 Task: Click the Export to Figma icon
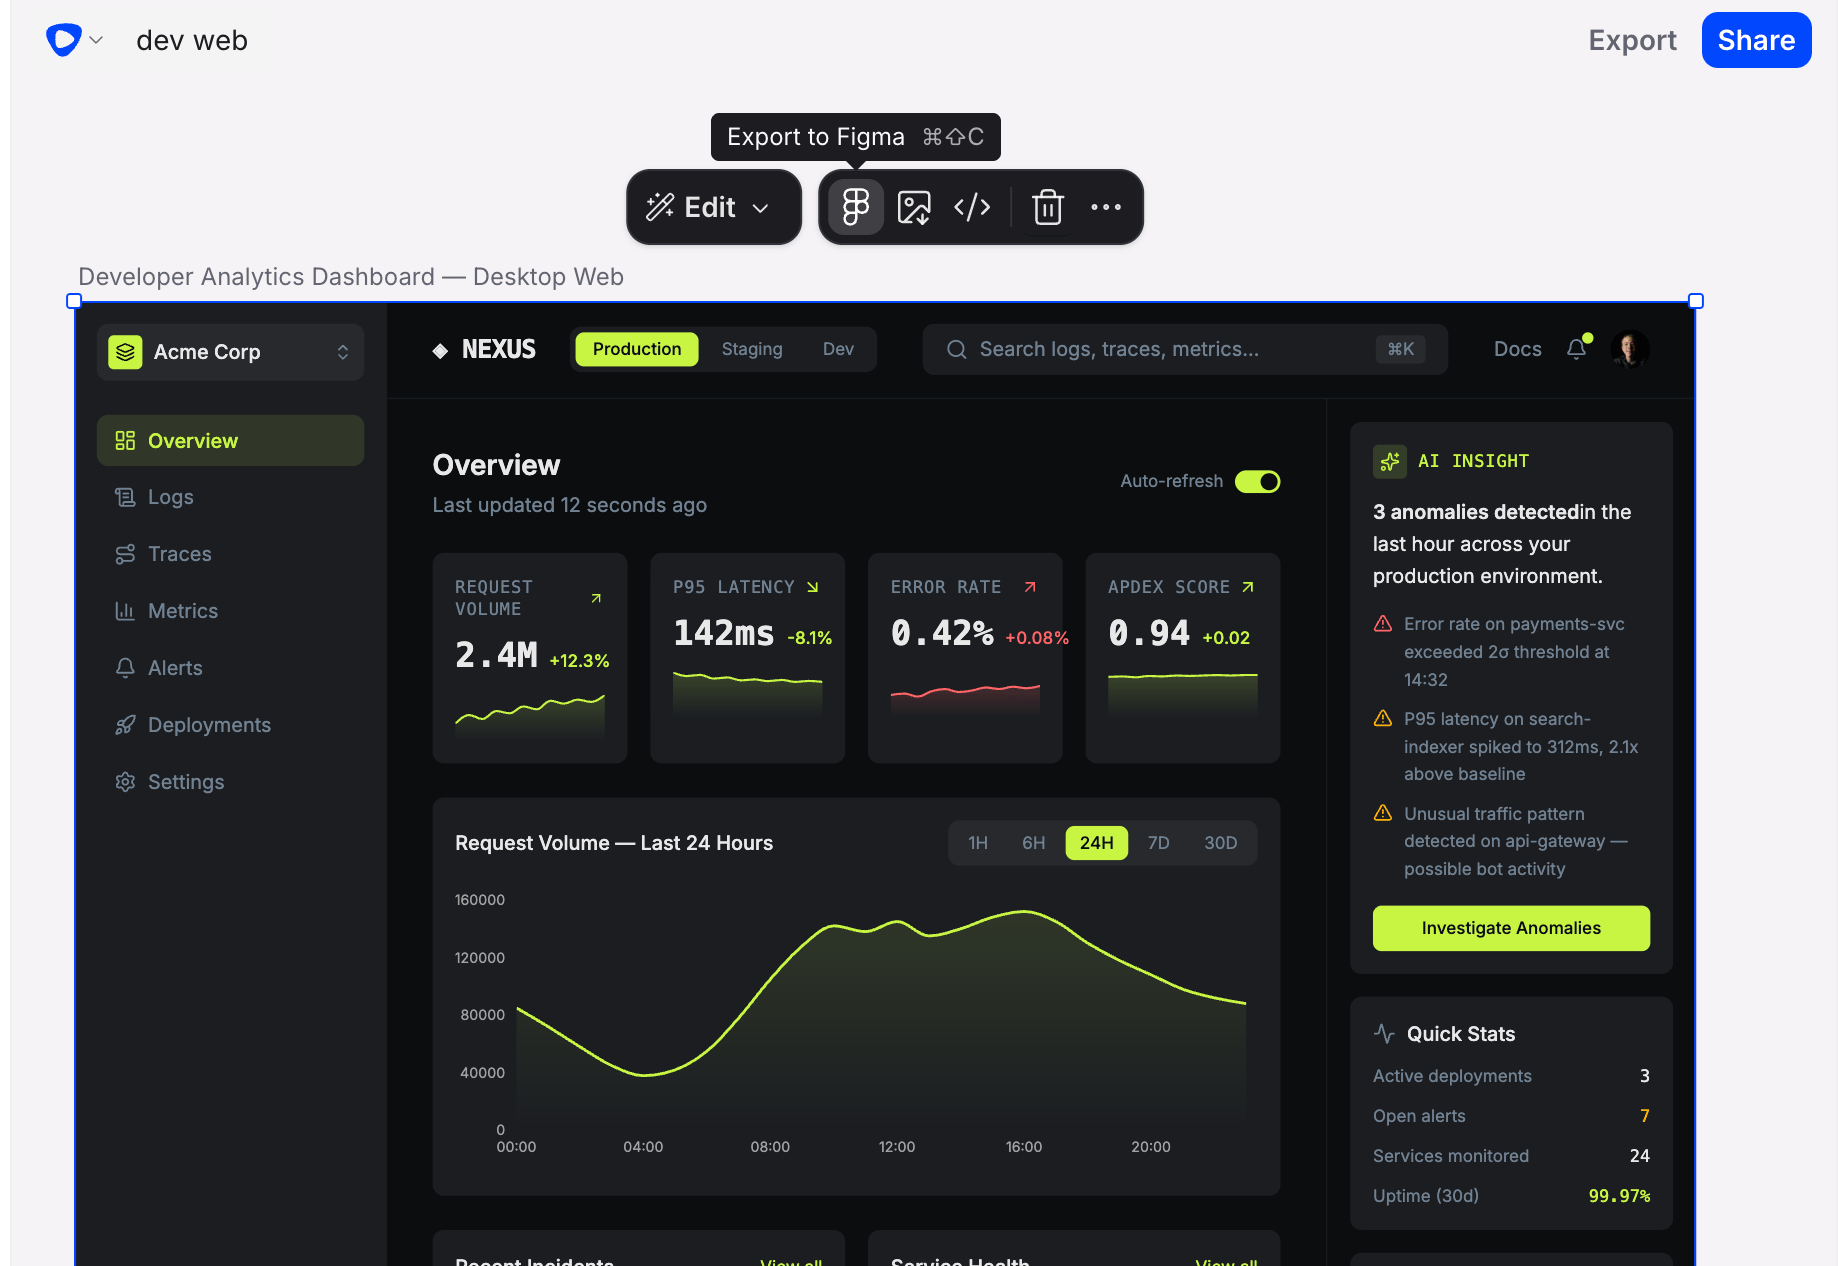coord(856,207)
